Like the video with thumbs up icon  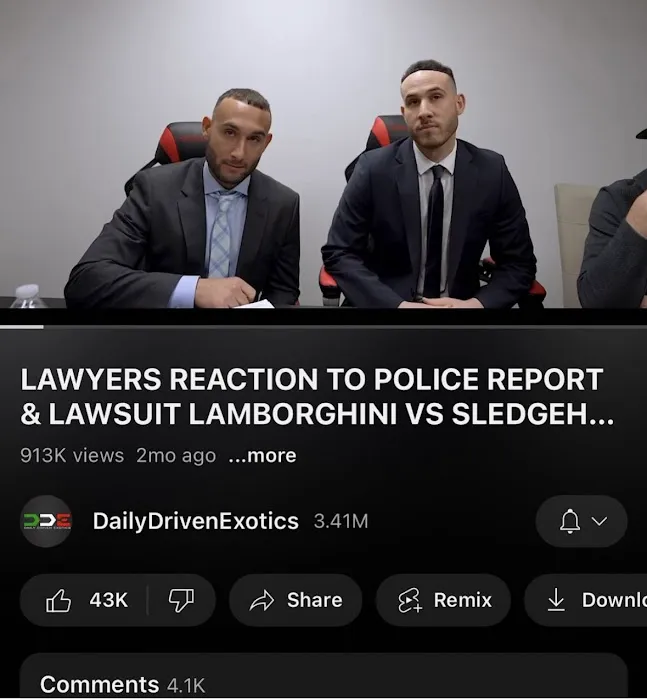[x=58, y=600]
